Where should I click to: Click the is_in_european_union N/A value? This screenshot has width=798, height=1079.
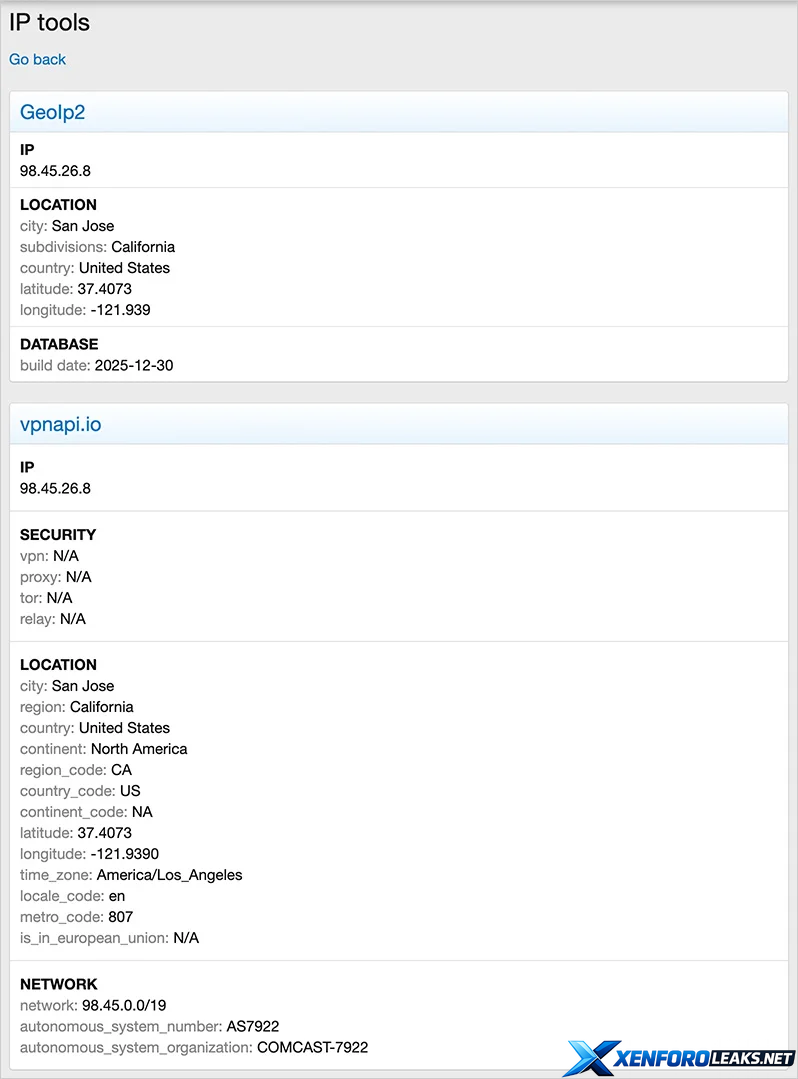coord(186,938)
